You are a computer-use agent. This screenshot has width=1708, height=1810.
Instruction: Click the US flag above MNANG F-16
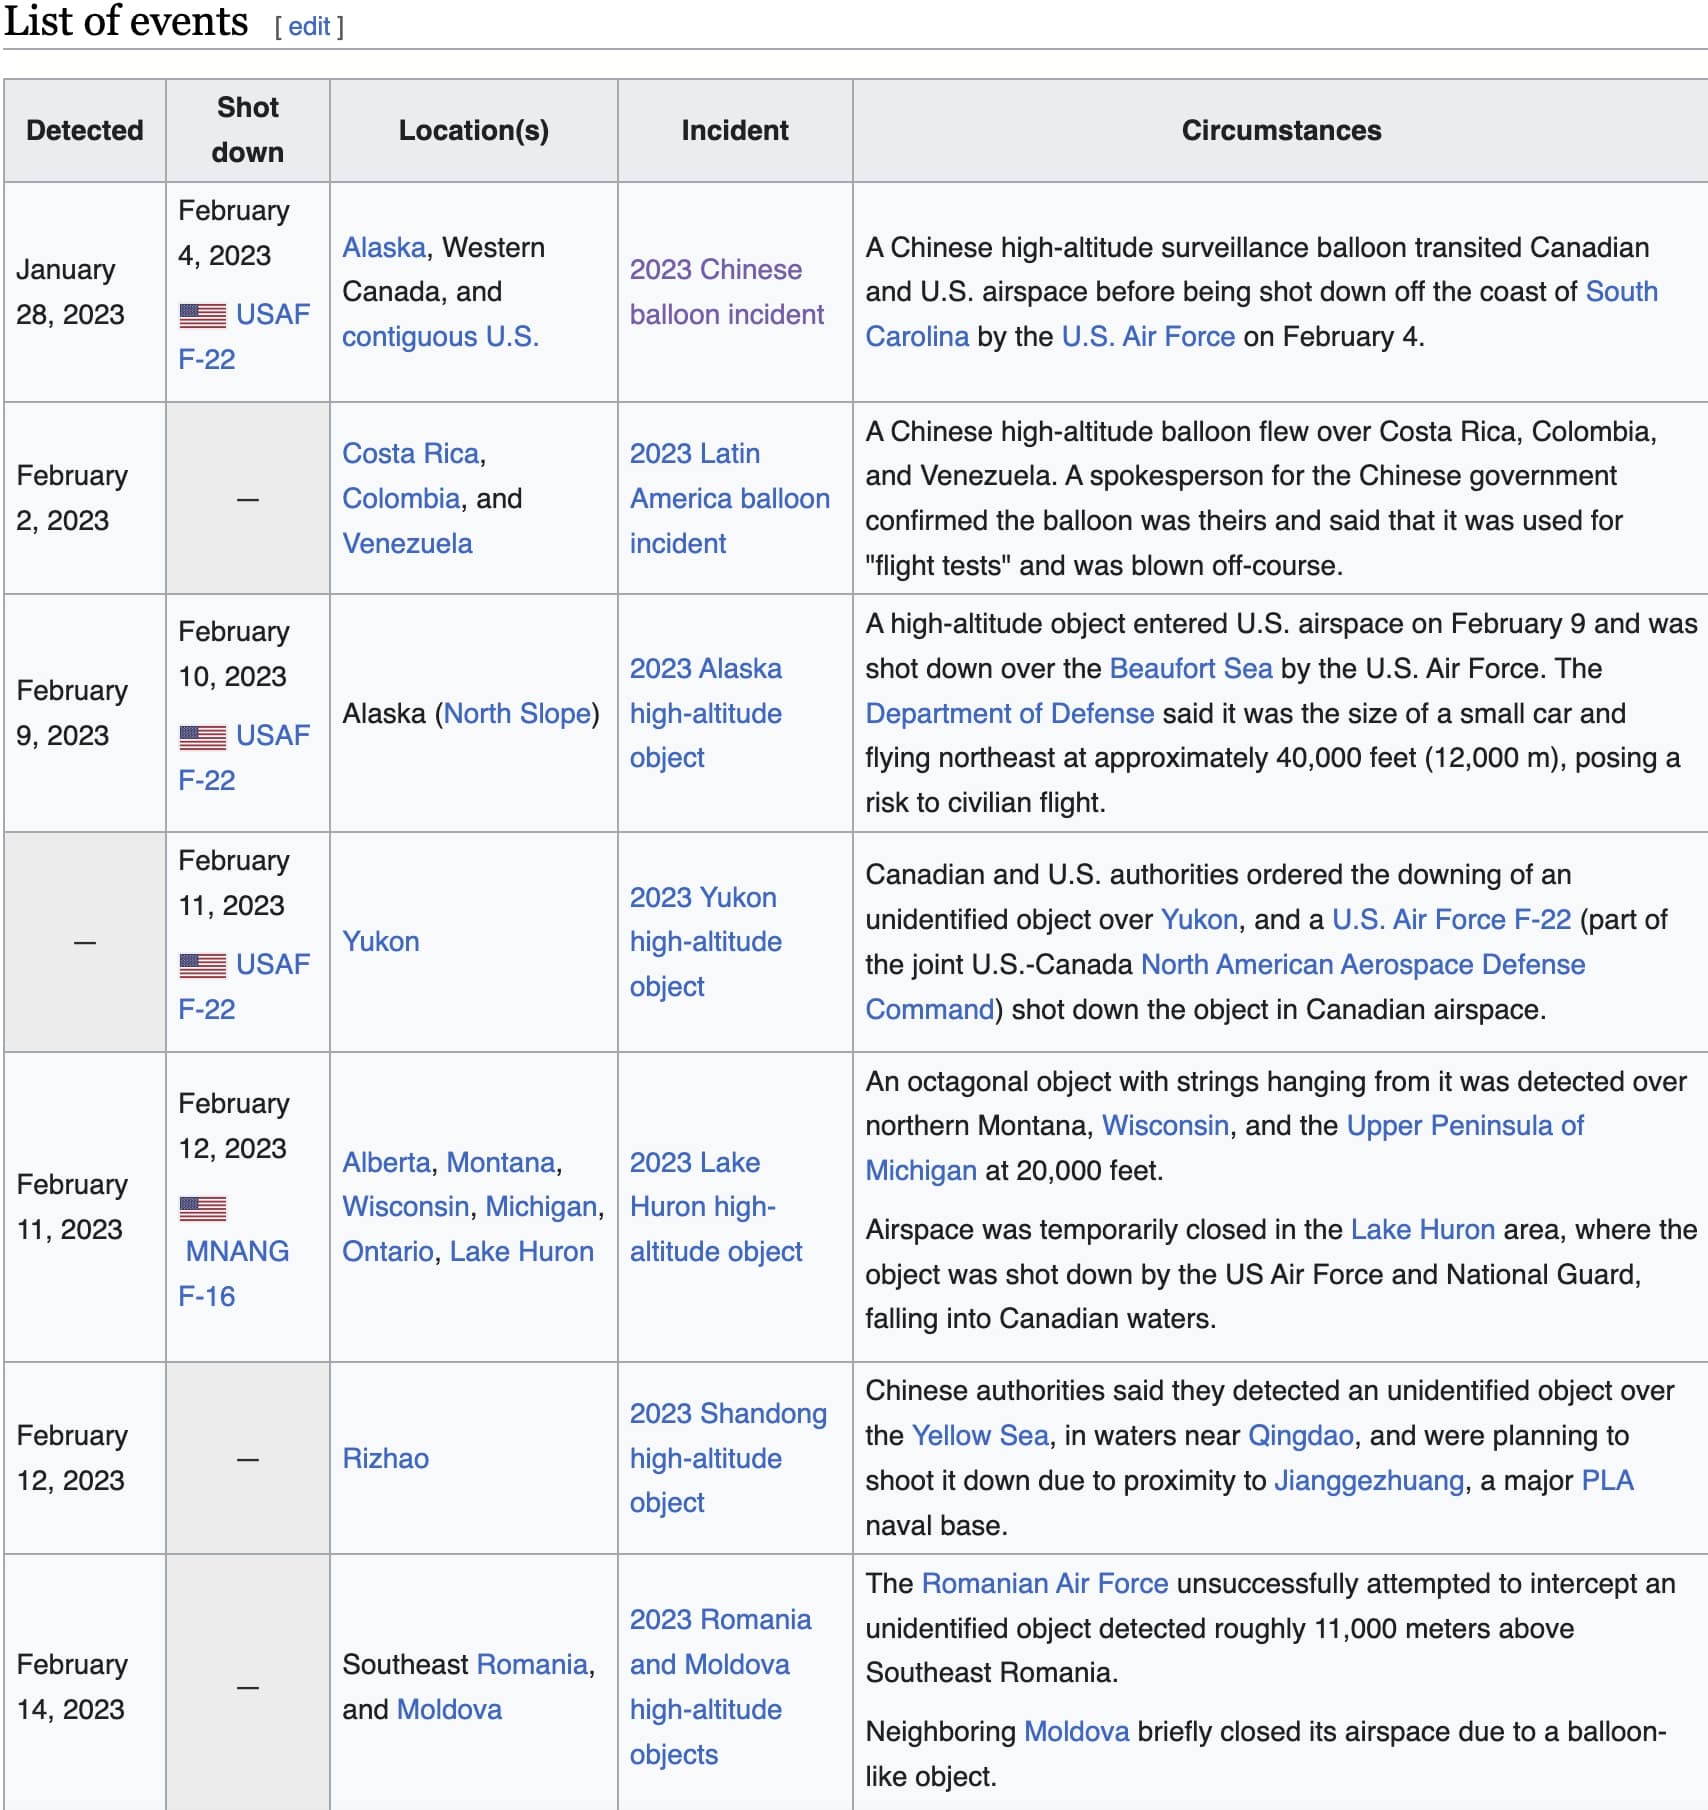[202, 1208]
